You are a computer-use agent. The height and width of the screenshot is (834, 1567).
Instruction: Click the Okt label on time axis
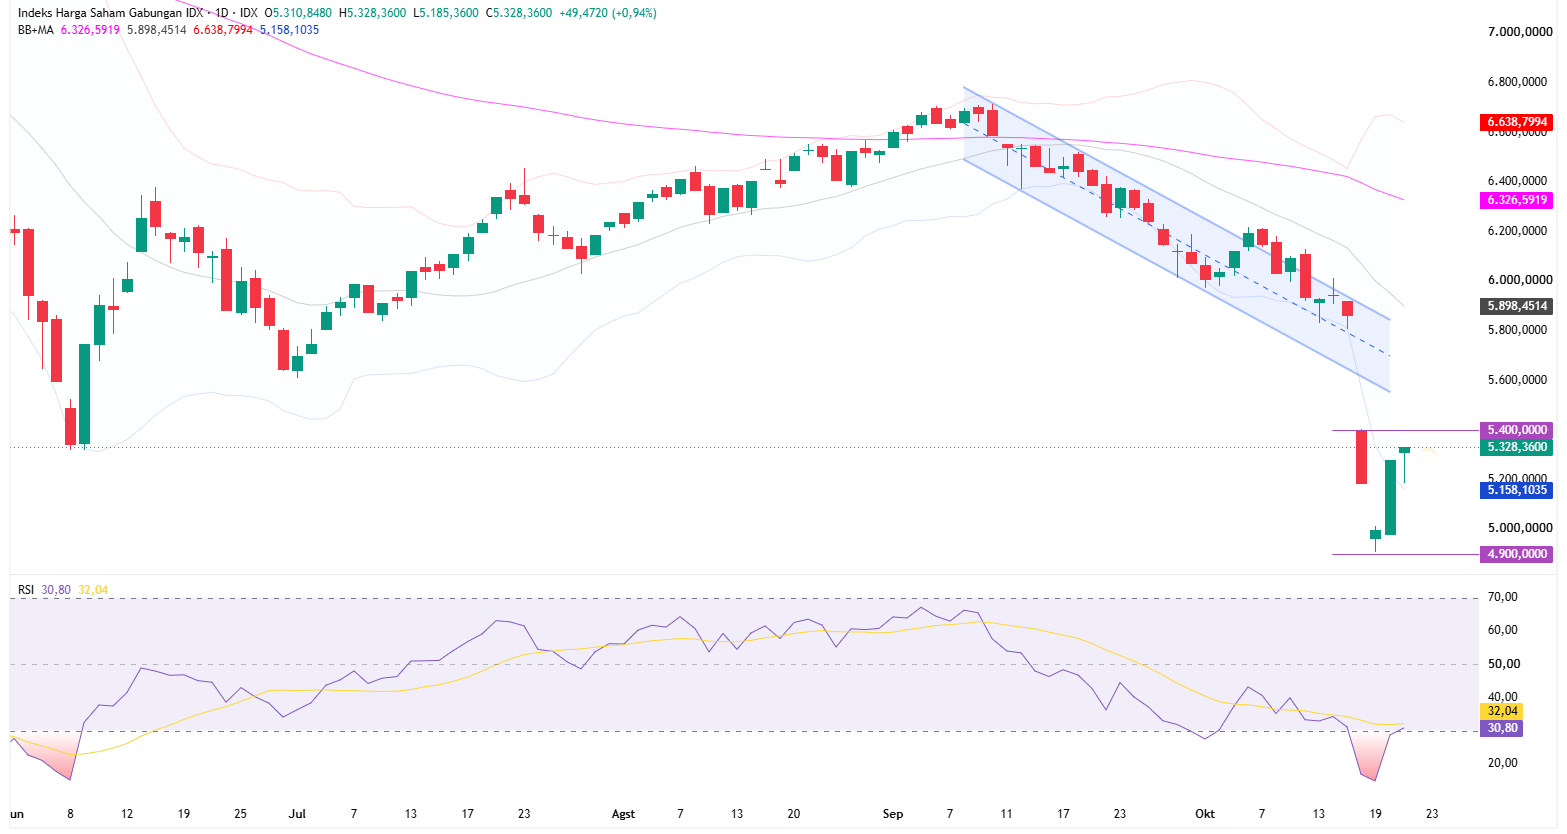pos(1205,814)
